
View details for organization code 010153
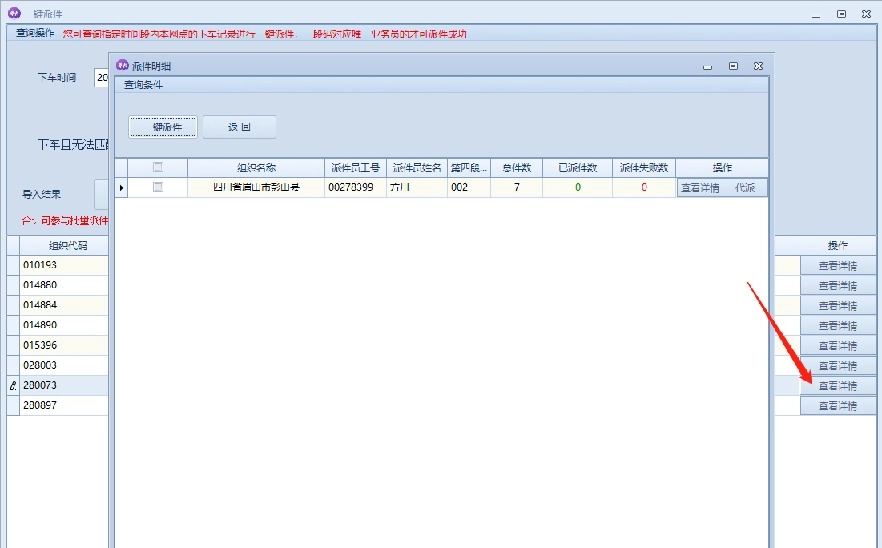(837, 265)
